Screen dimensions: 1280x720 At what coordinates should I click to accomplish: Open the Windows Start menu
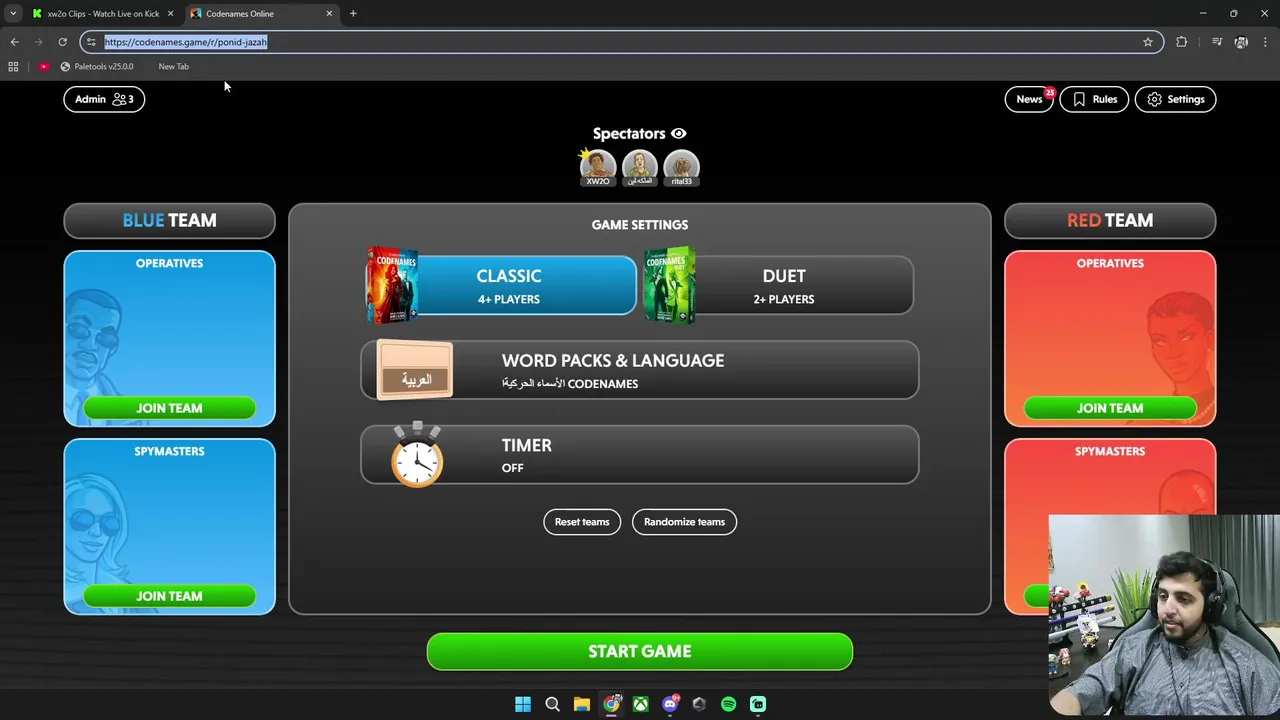[523, 704]
